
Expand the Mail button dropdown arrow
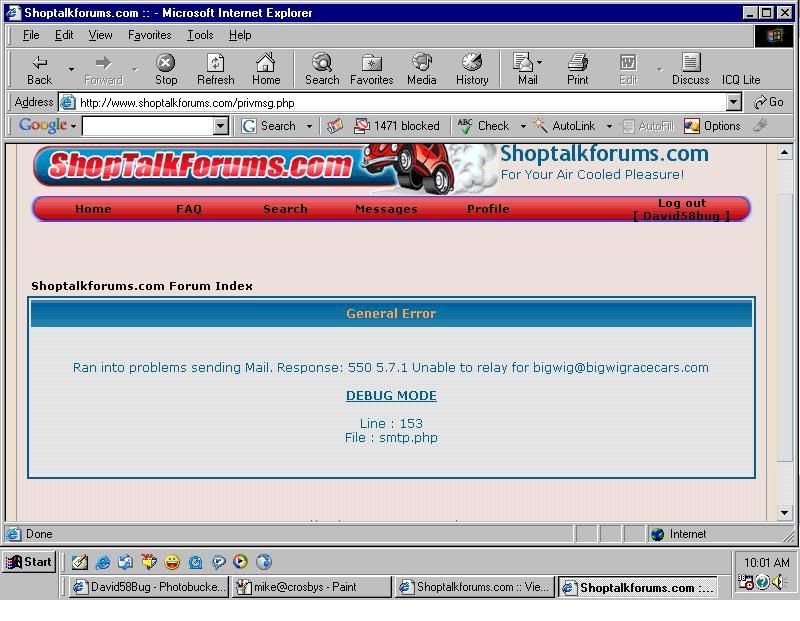tap(540, 64)
